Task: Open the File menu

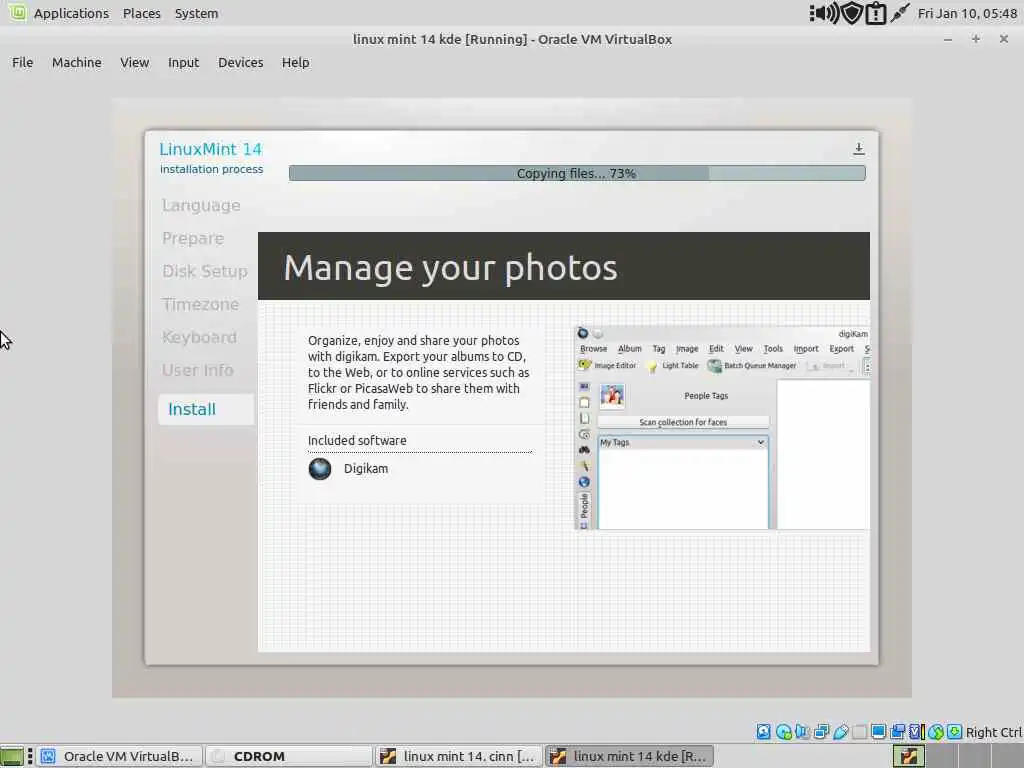Action: coord(22,63)
